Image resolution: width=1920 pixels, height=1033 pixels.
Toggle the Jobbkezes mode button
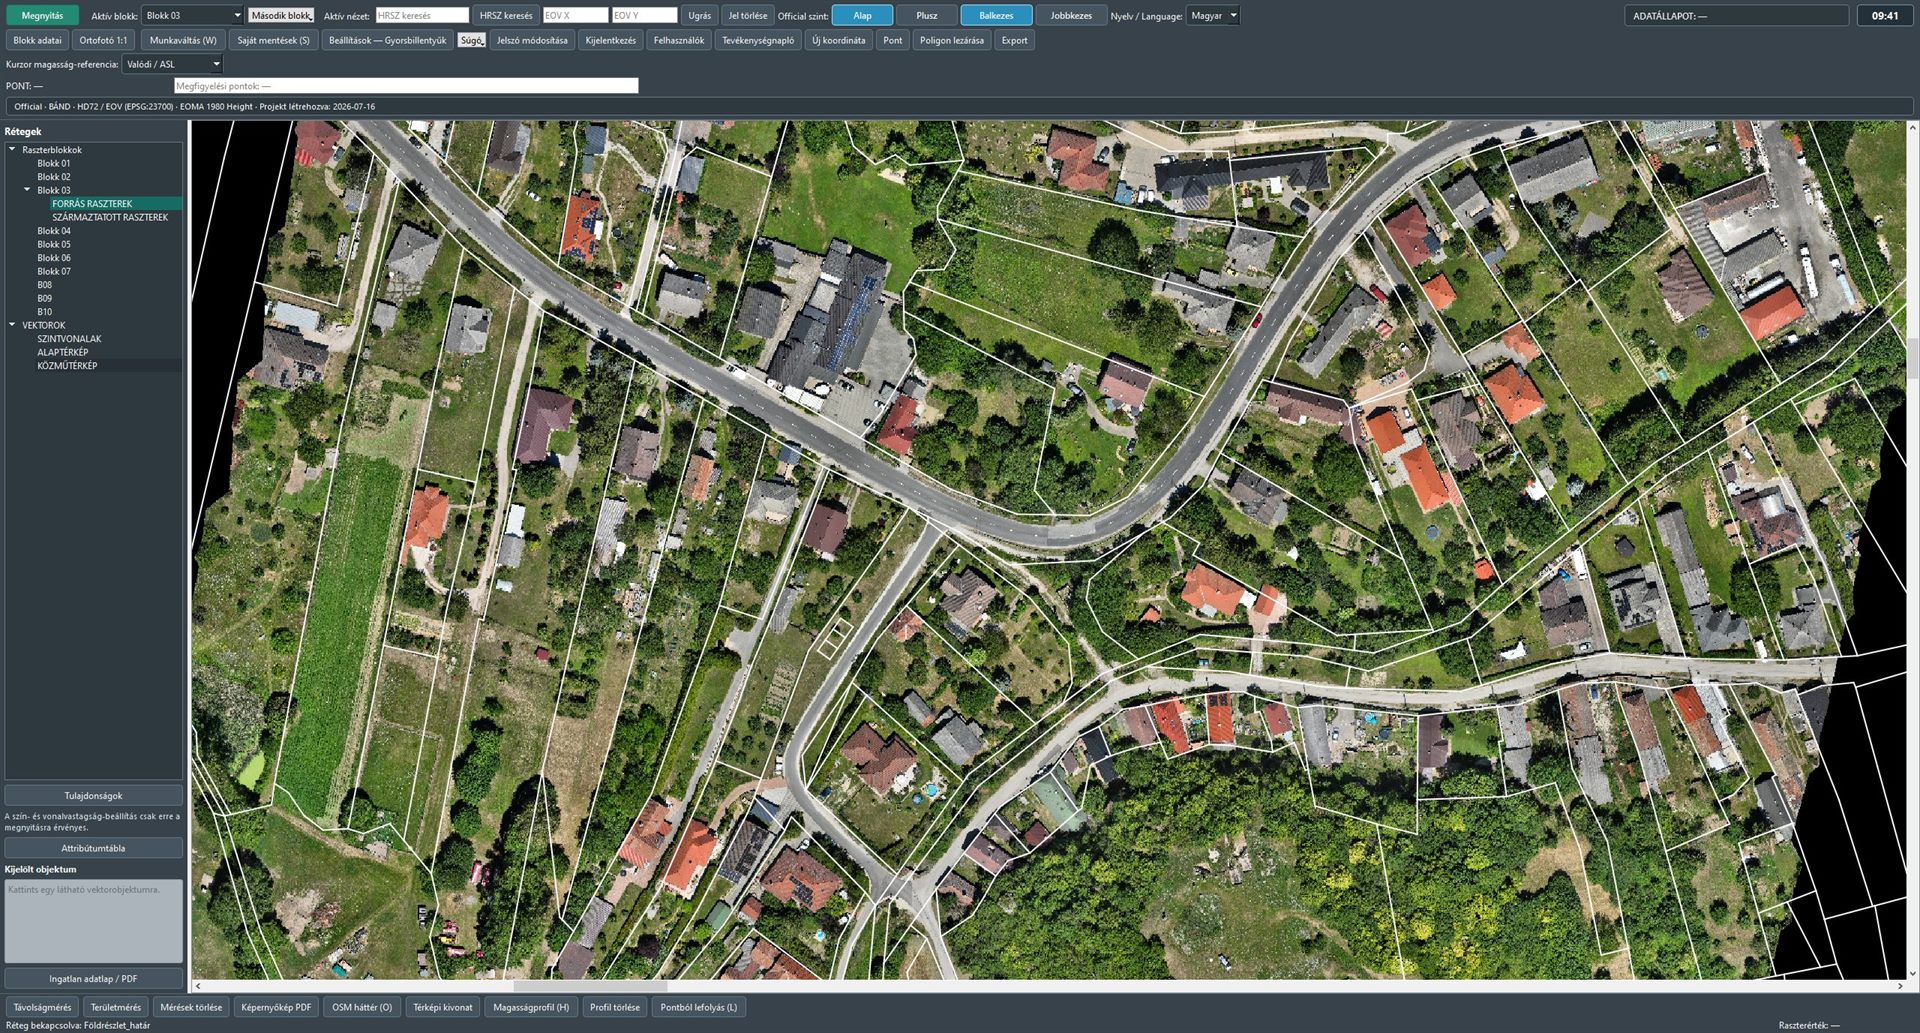[x=1071, y=16]
